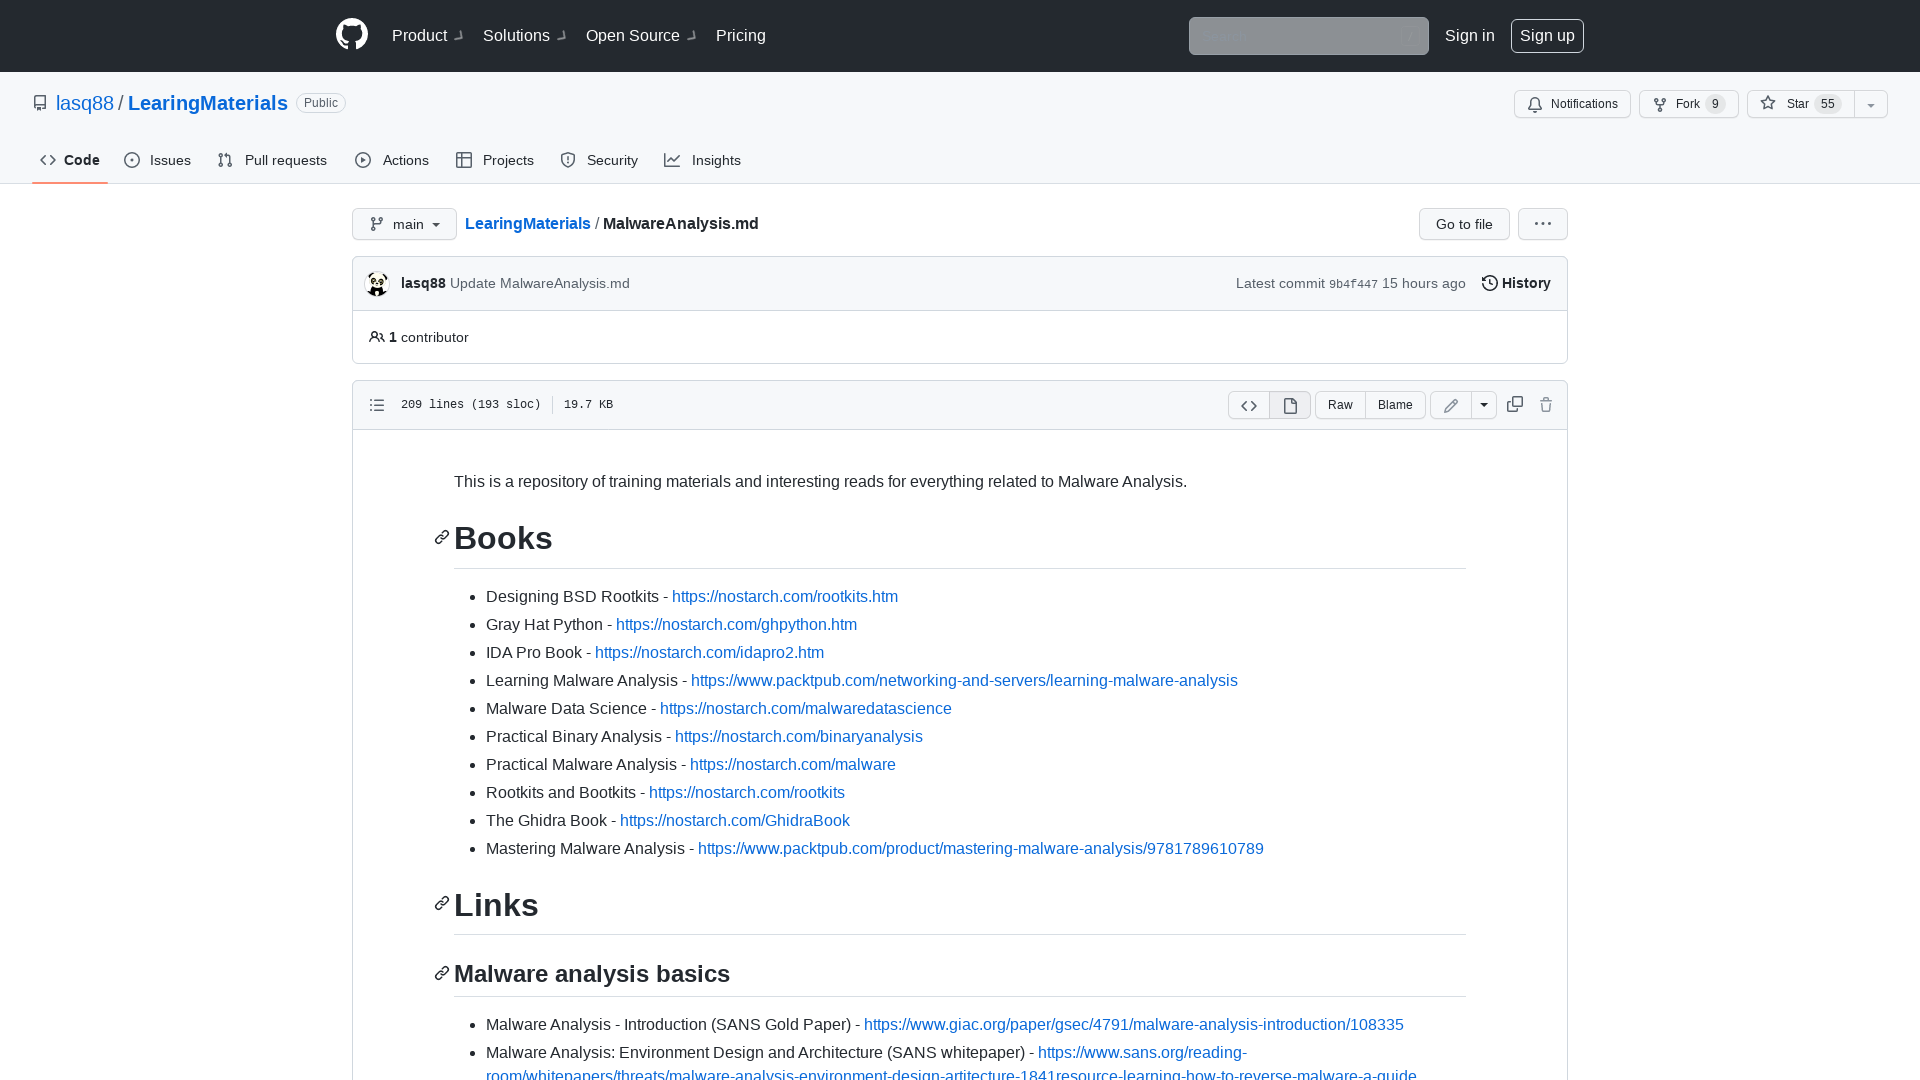Open the IDA Pro Book idapro2.htm link

(709, 652)
